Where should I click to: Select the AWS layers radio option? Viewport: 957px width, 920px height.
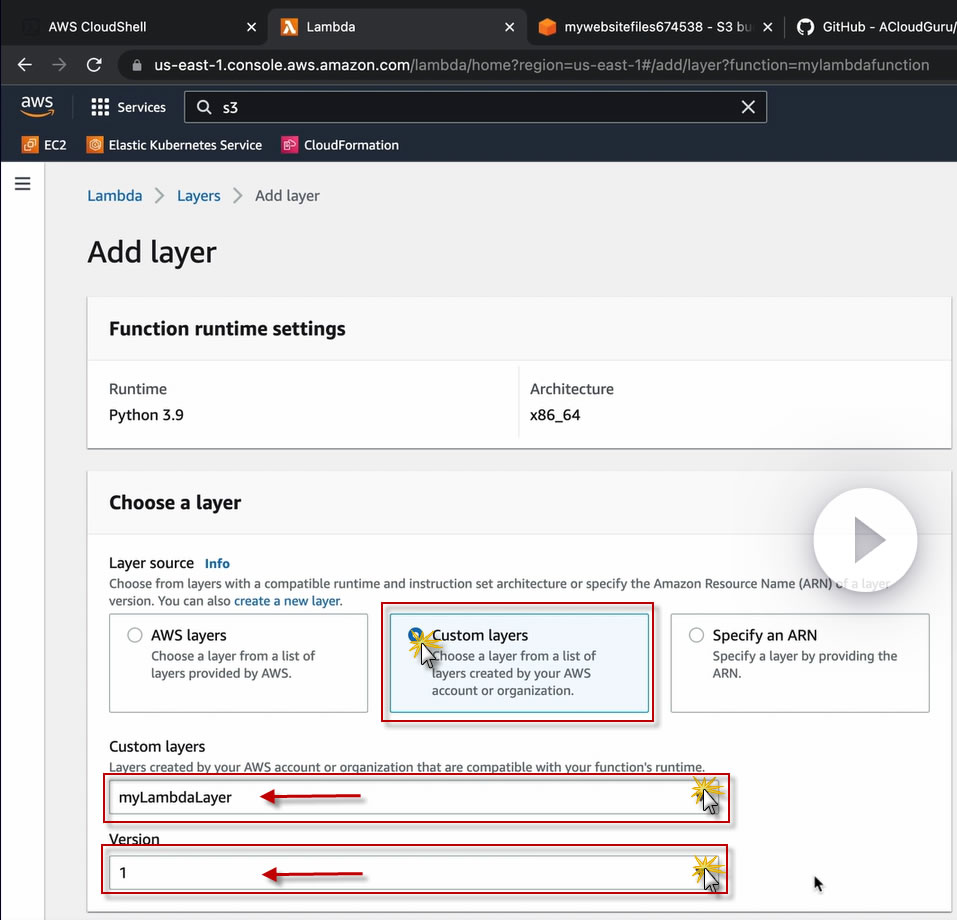[x=135, y=635]
